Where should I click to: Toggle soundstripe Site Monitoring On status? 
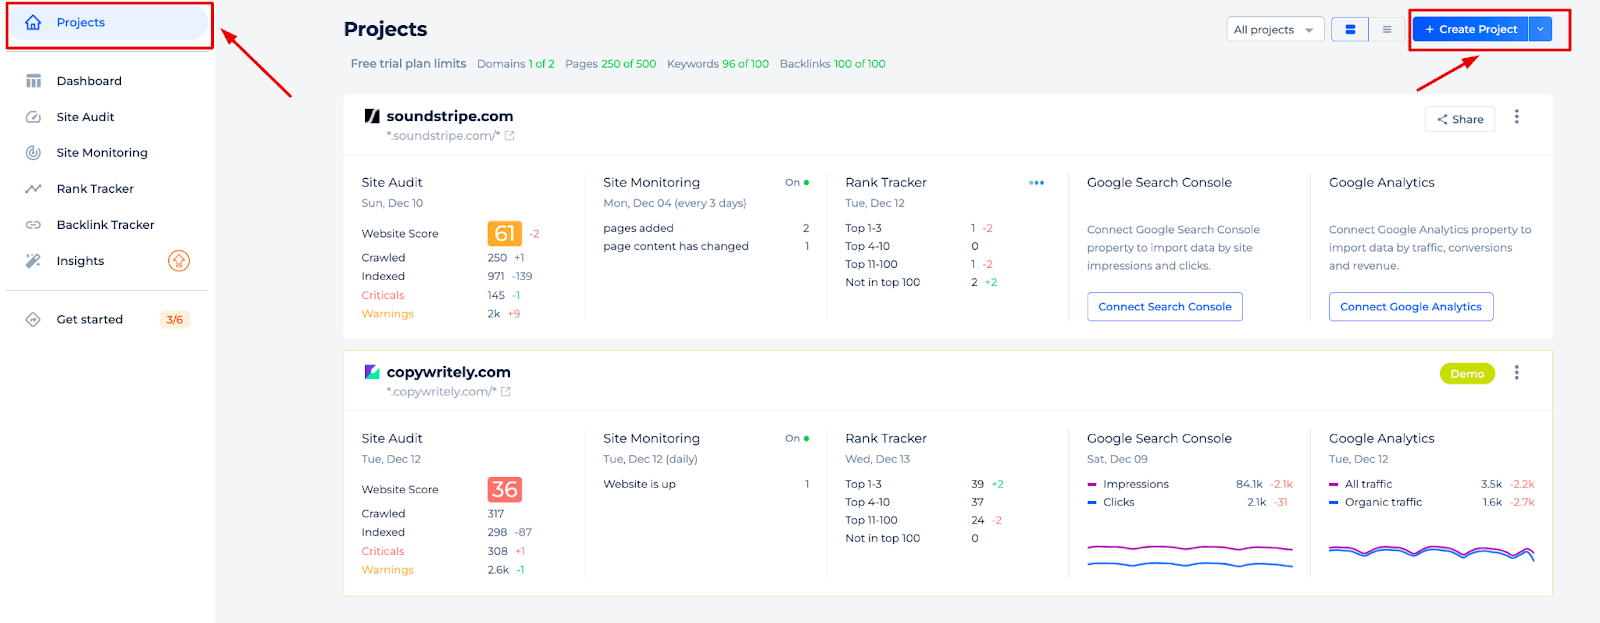[797, 183]
